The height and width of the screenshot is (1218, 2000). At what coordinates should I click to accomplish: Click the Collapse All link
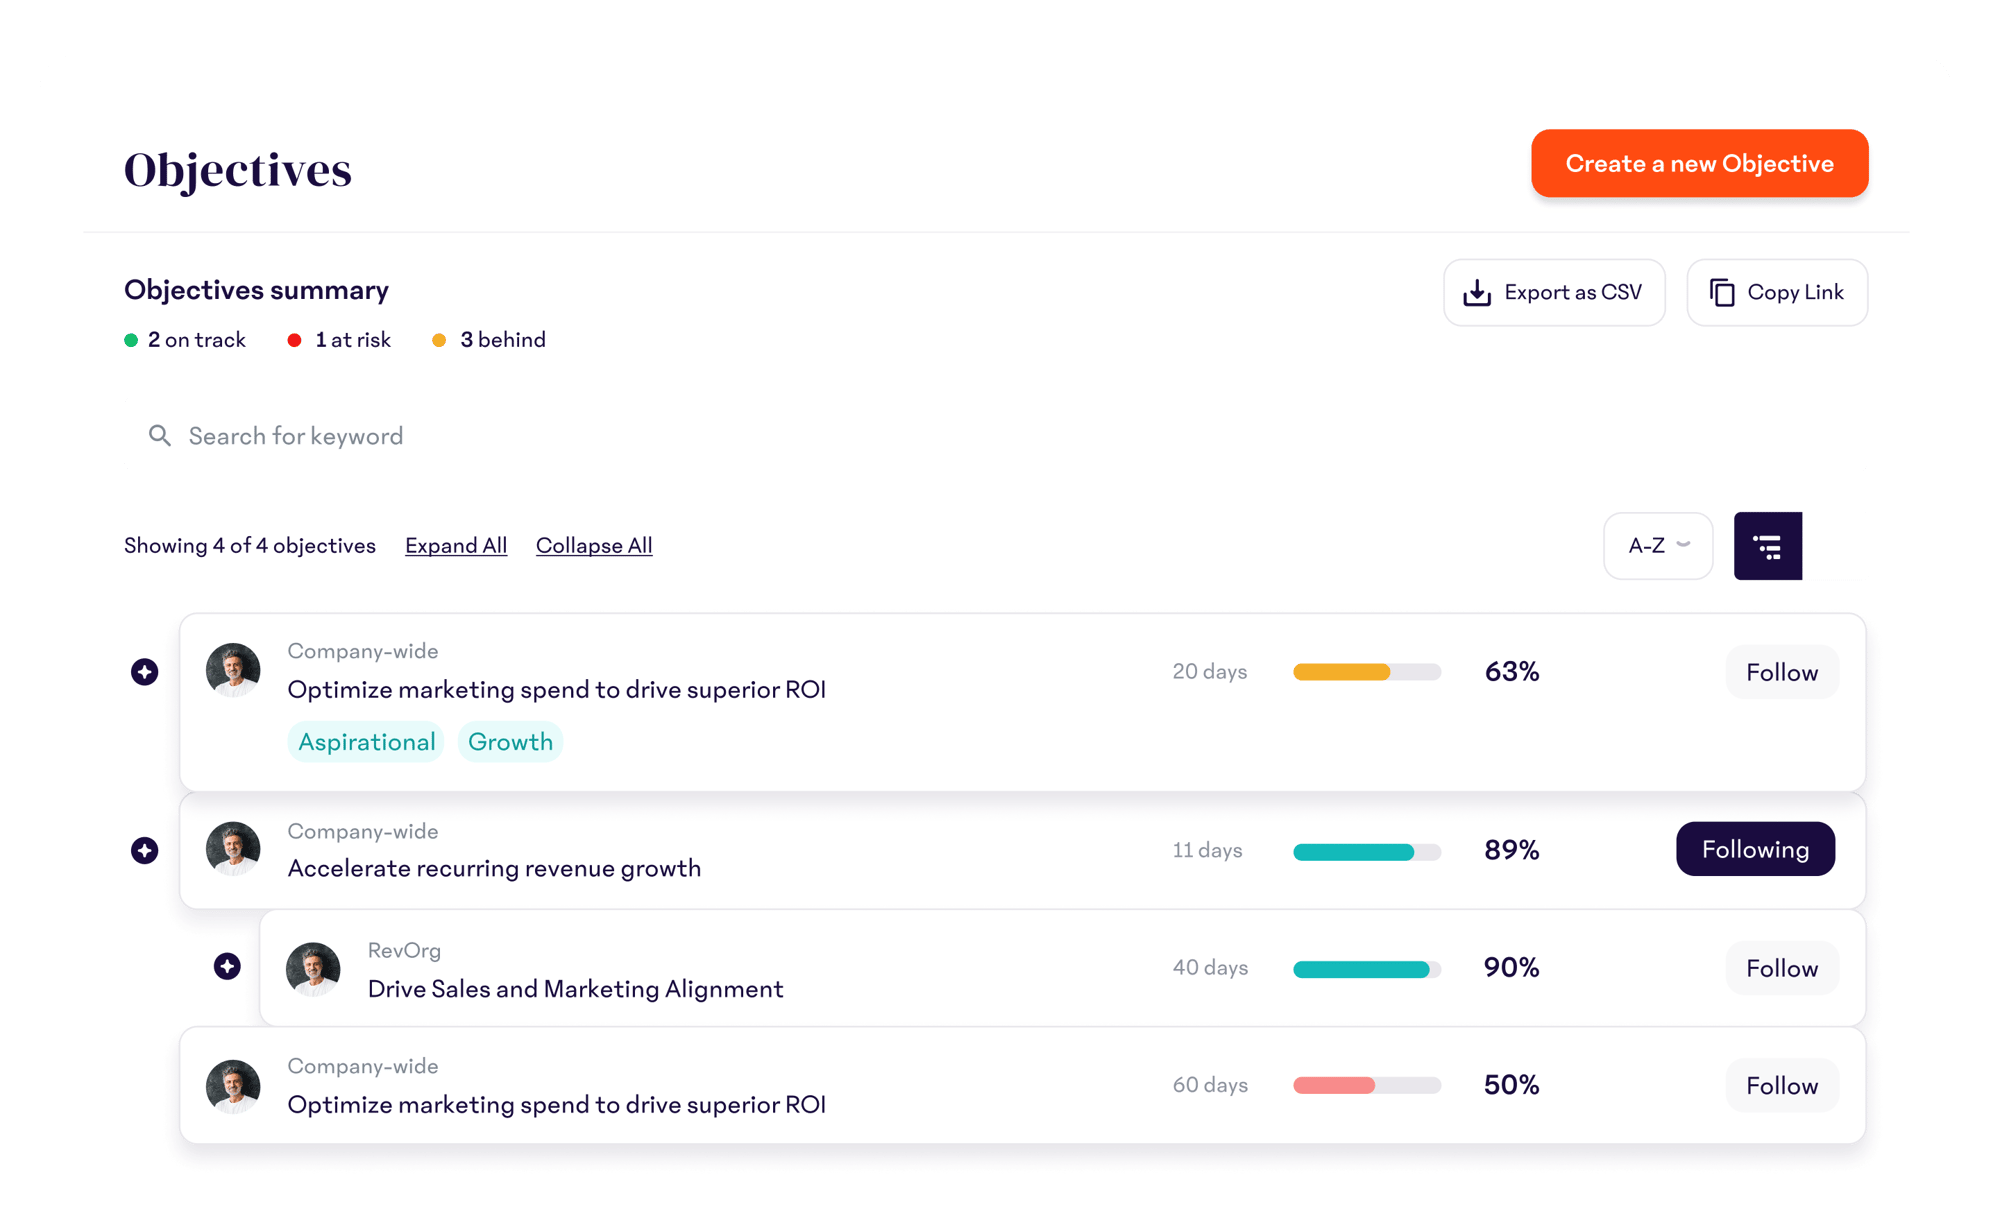point(594,546)
